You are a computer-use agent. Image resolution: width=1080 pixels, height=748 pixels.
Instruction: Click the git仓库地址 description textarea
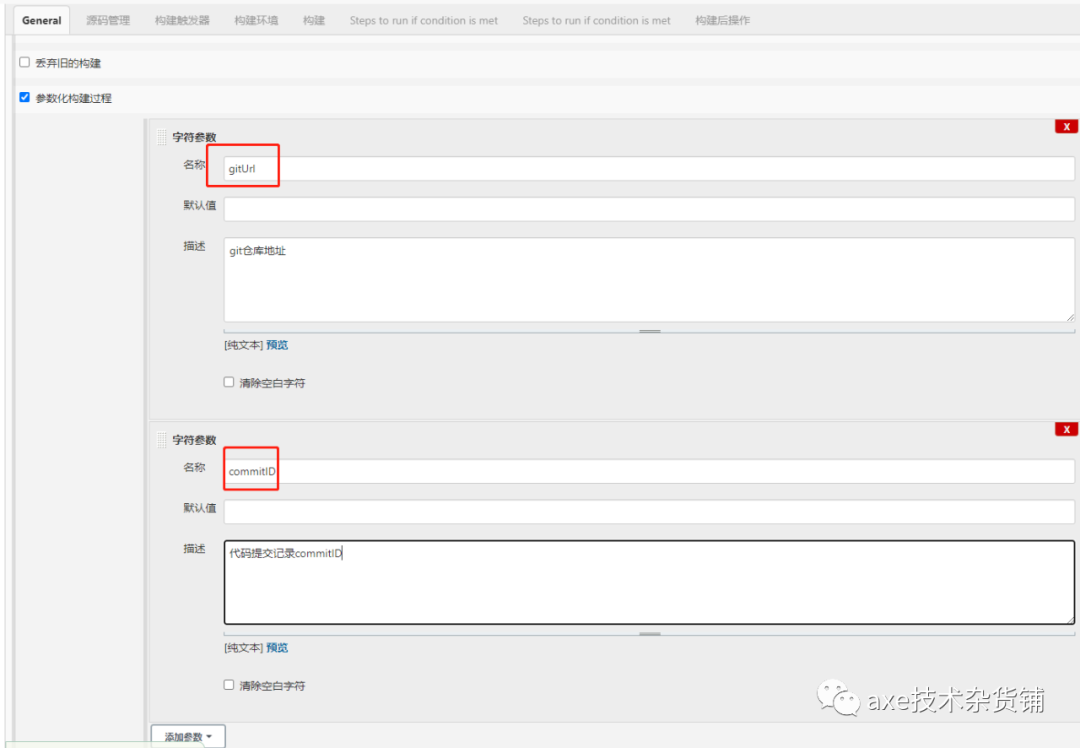coord(649,280)
